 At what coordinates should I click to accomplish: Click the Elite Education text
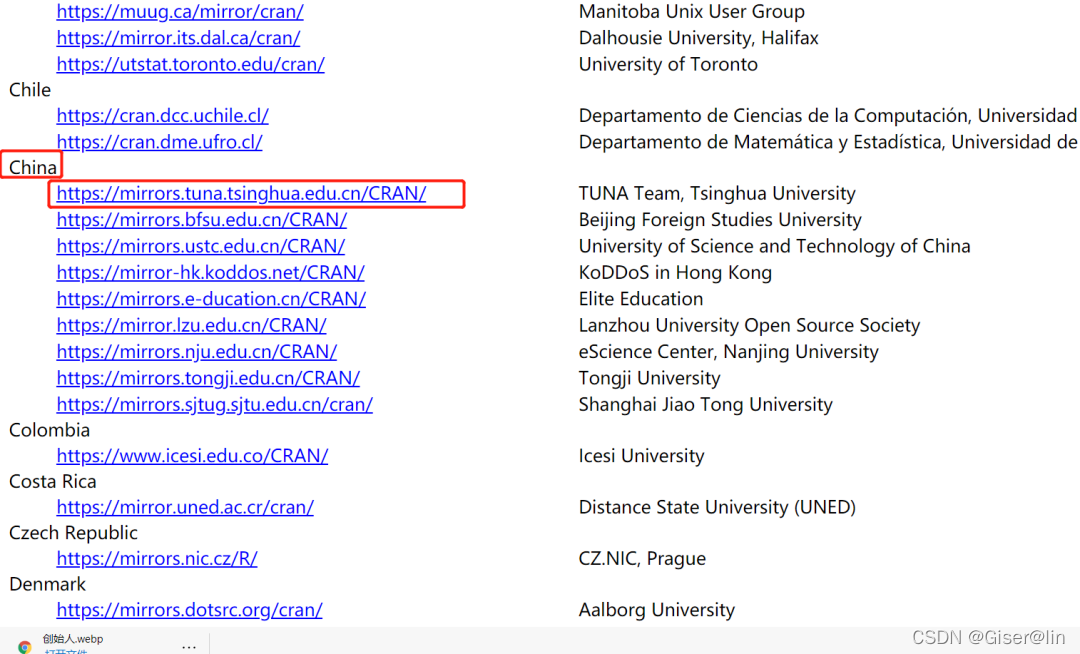(x=641, y=299)
